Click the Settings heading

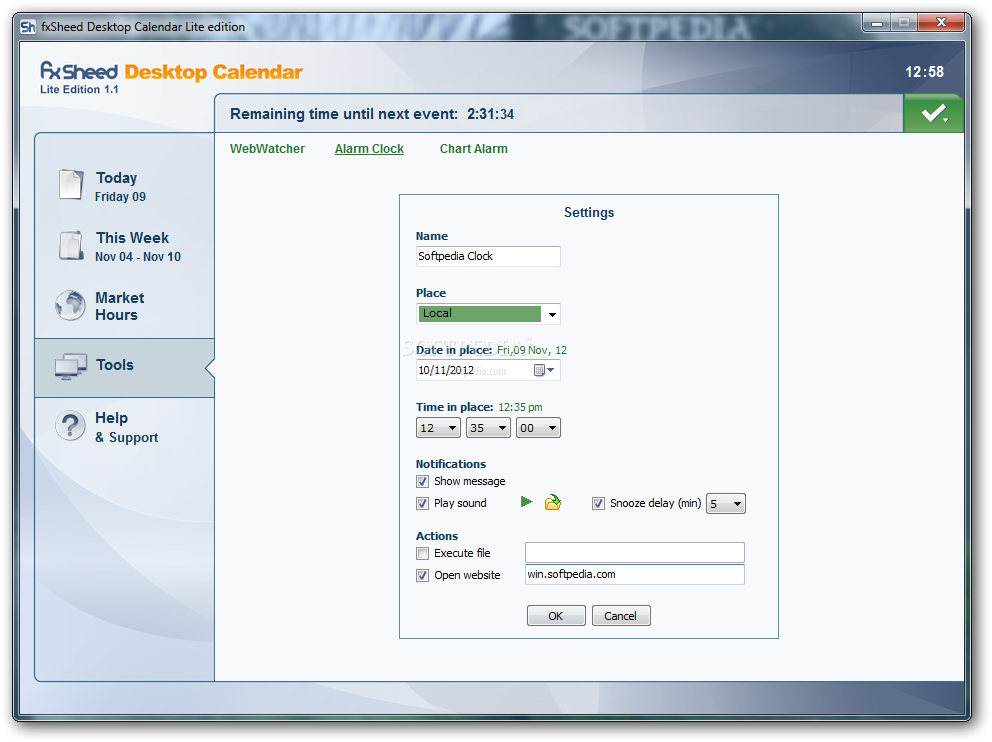point(589,213)
